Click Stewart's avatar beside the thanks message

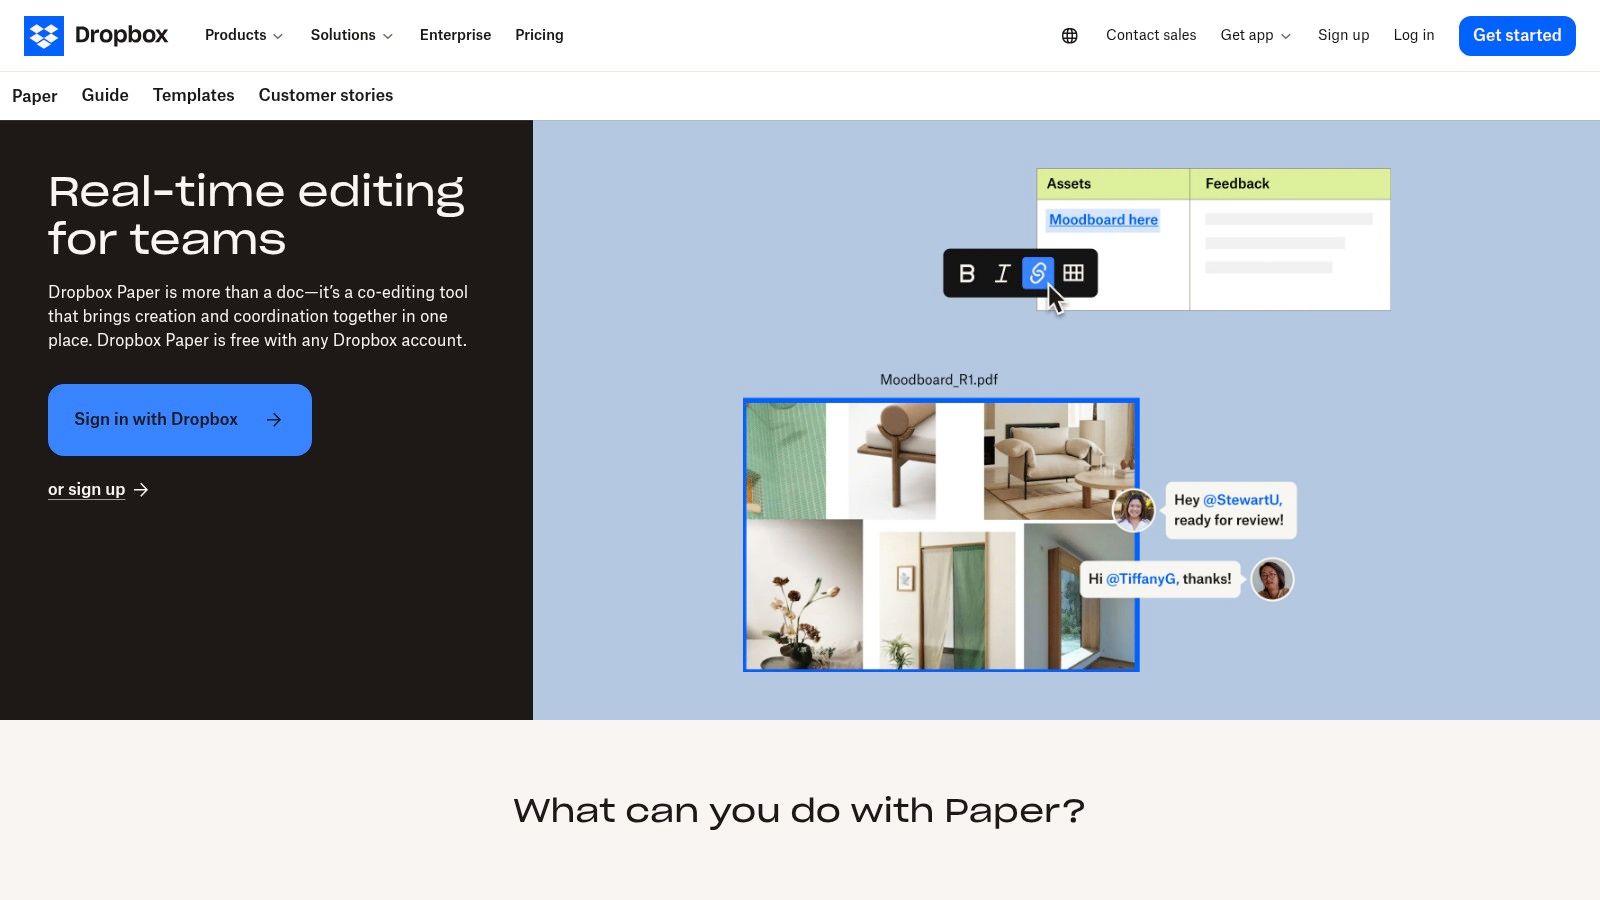pos(1271,579)
